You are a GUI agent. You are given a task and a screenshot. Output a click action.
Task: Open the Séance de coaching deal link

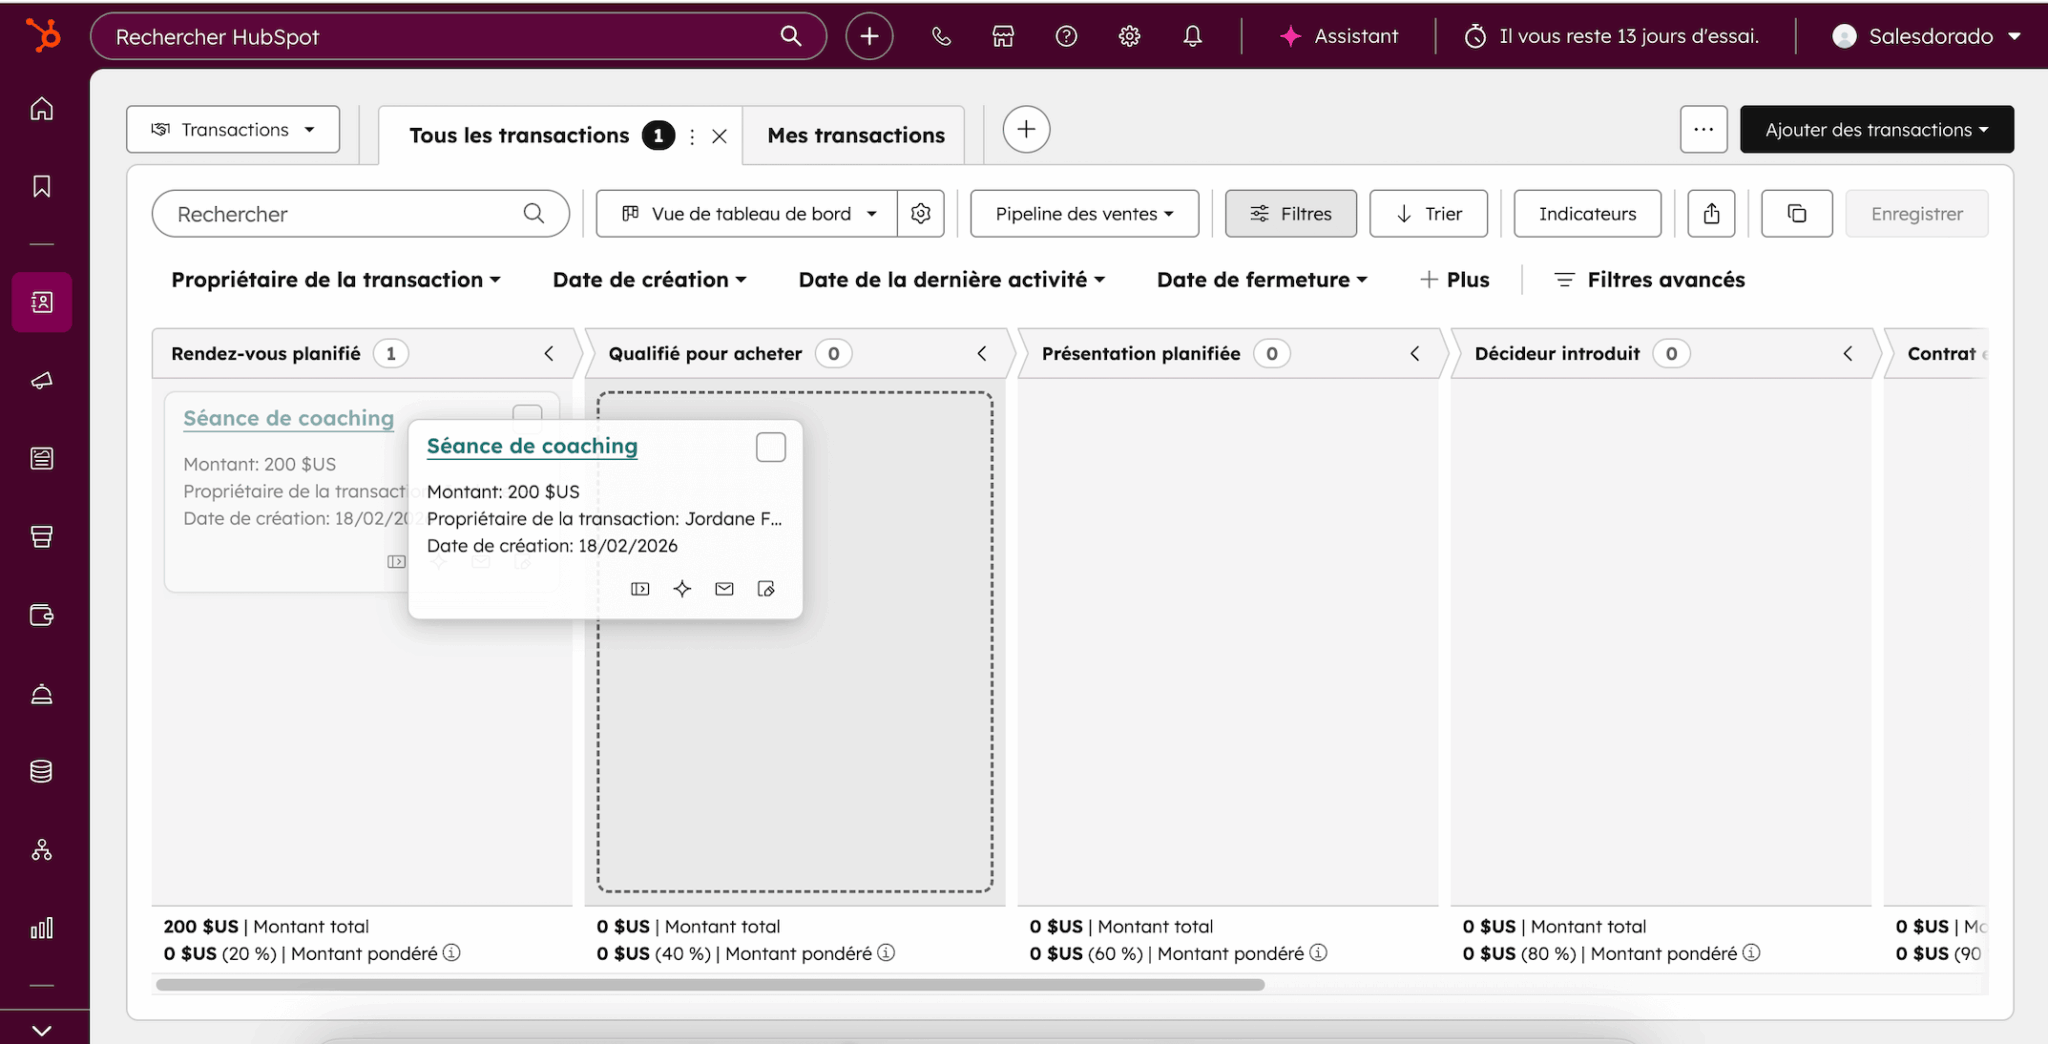tap(531, 446)
